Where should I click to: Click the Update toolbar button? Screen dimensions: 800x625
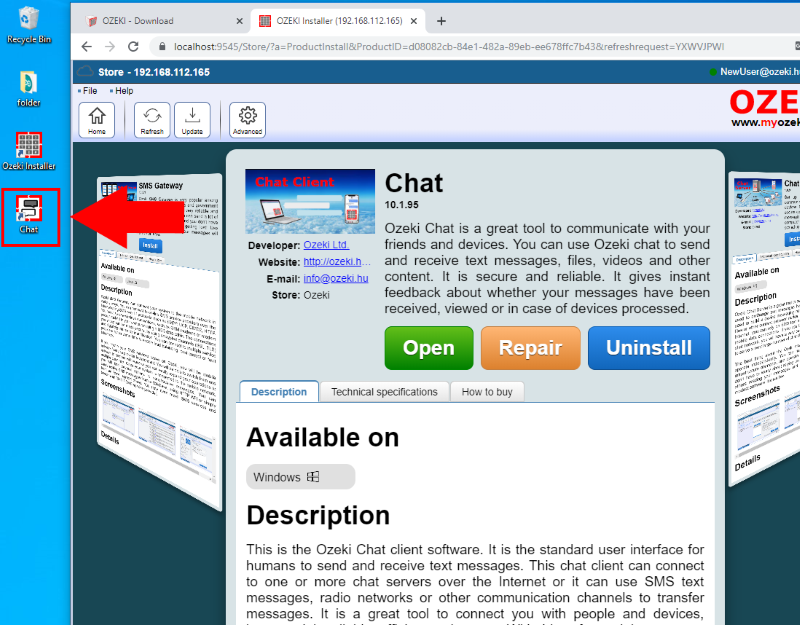[192, 120]
